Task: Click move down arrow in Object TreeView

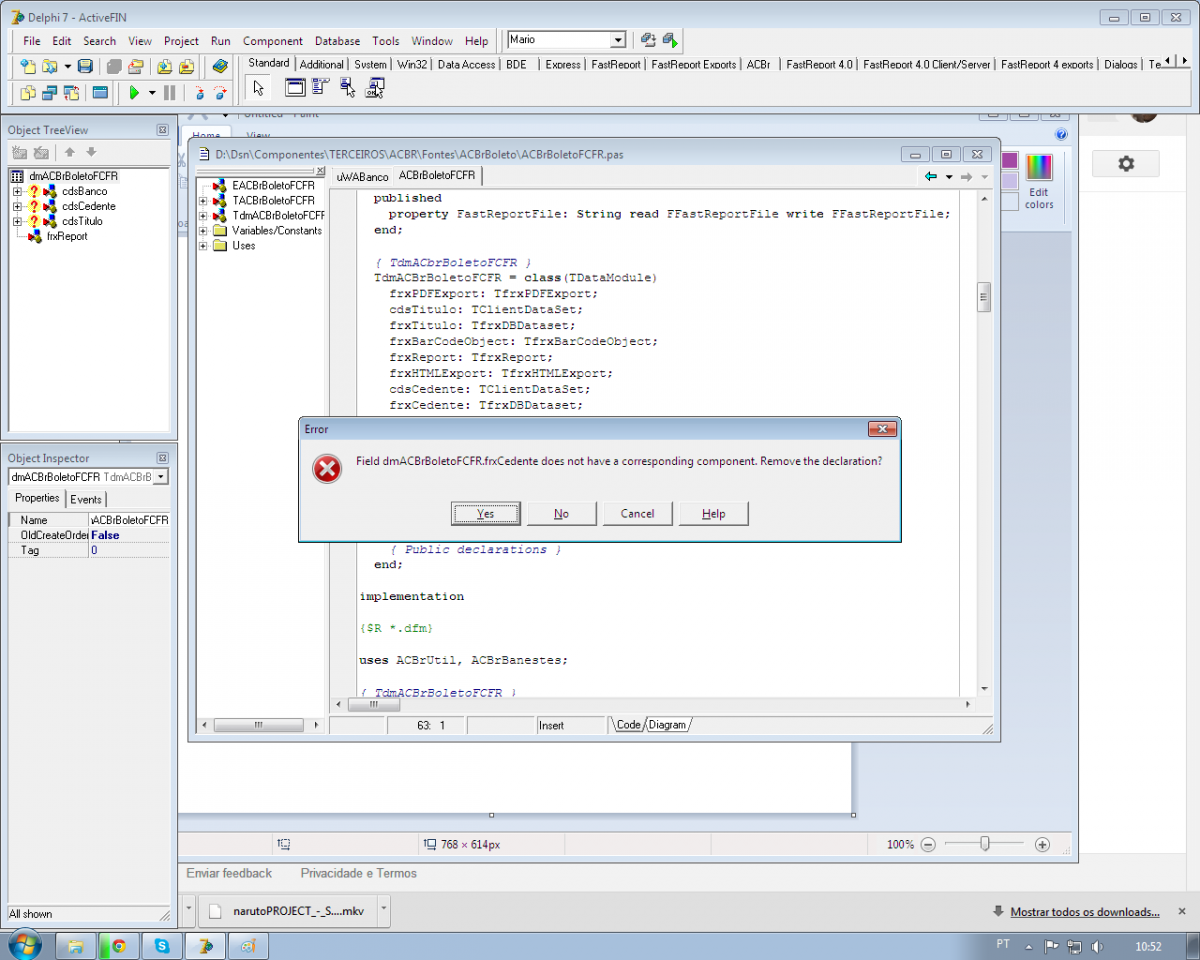Action: pos(91,152)
